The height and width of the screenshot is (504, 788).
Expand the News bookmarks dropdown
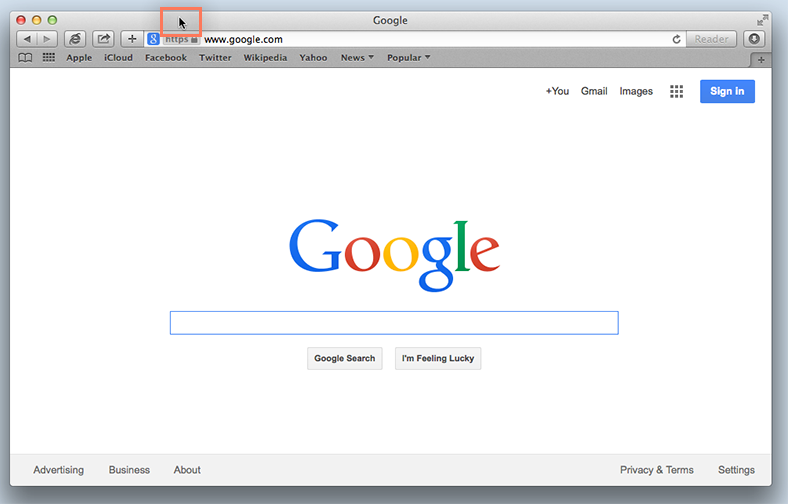coord(357,58)
